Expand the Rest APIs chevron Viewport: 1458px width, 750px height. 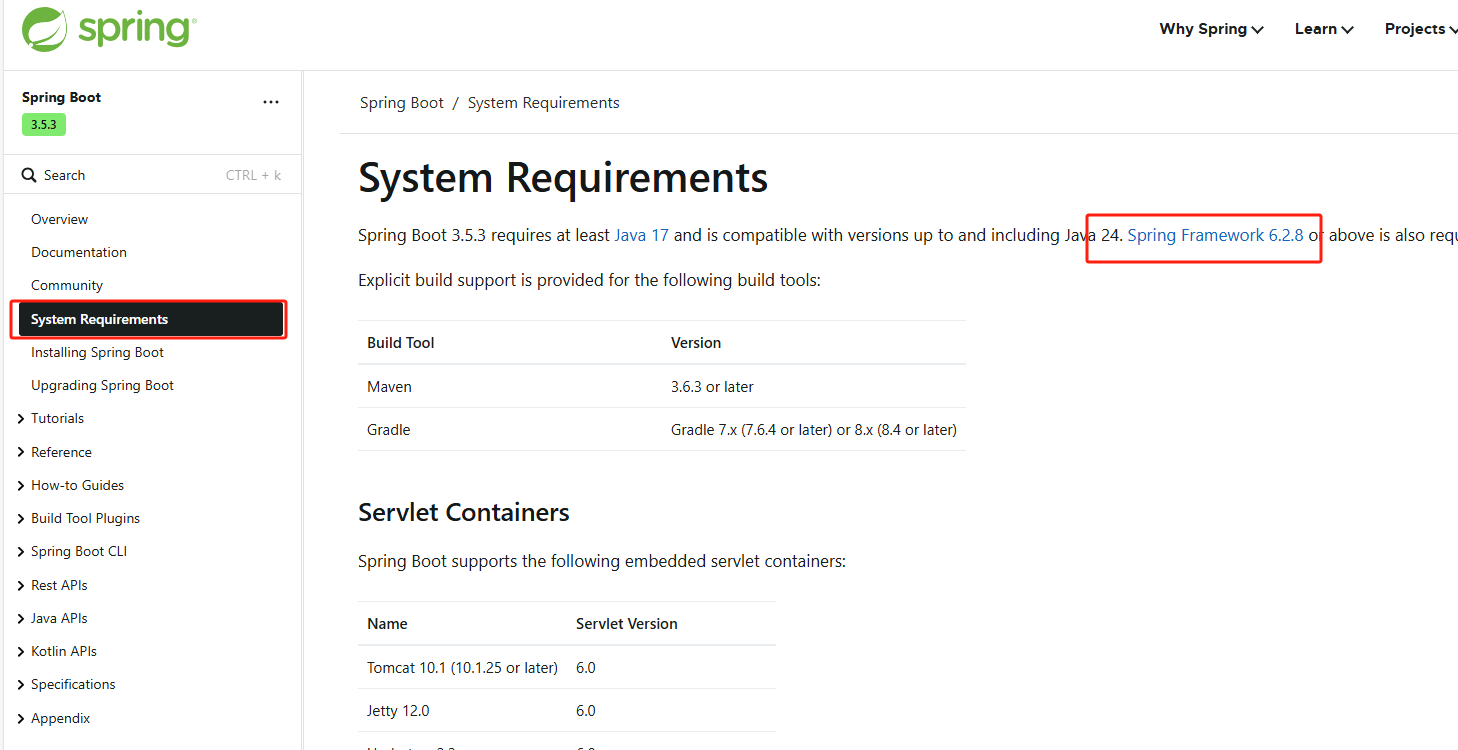[x=21, y=585]
